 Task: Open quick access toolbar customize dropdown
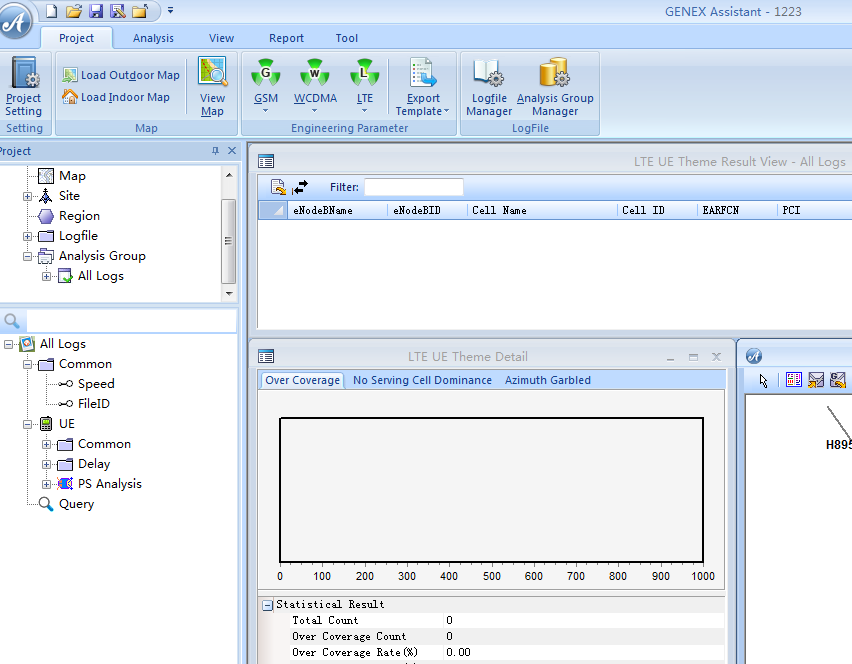pyautogui.click(x=170, y=10)
